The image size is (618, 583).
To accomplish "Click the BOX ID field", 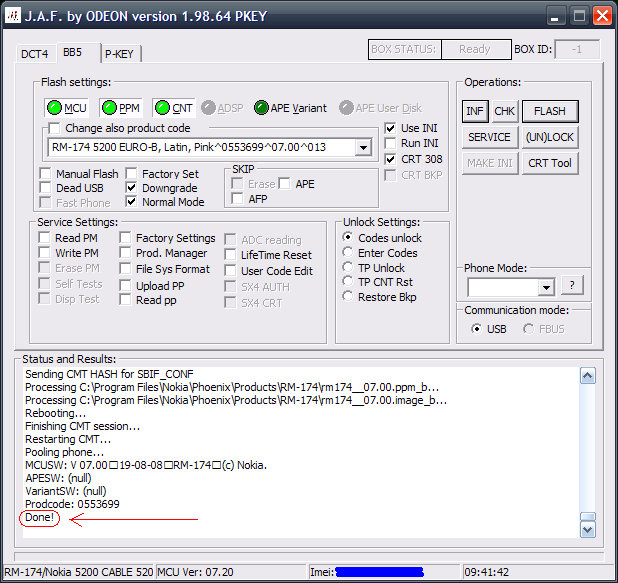I will click(x=577, y=49).
